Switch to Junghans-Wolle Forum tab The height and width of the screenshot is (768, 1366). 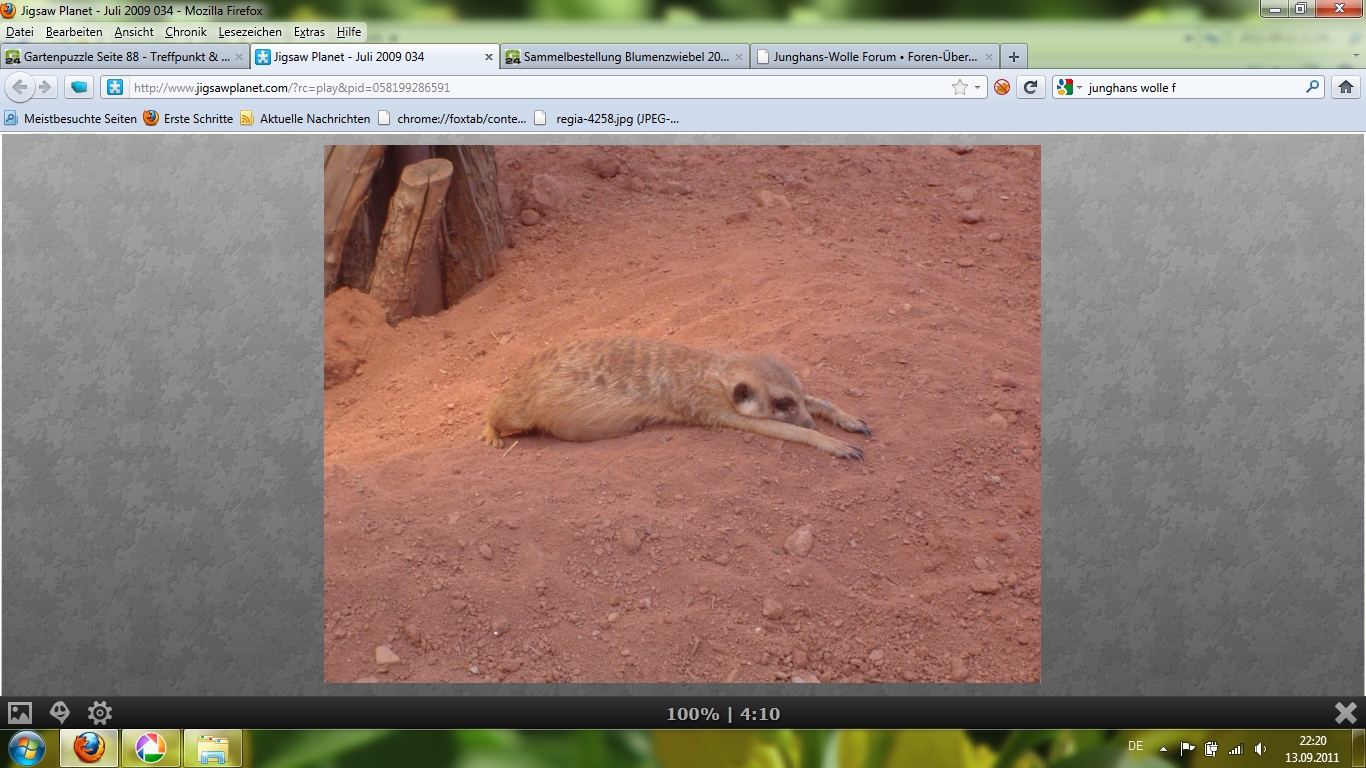pyautogui.click(x=872, y=57)
